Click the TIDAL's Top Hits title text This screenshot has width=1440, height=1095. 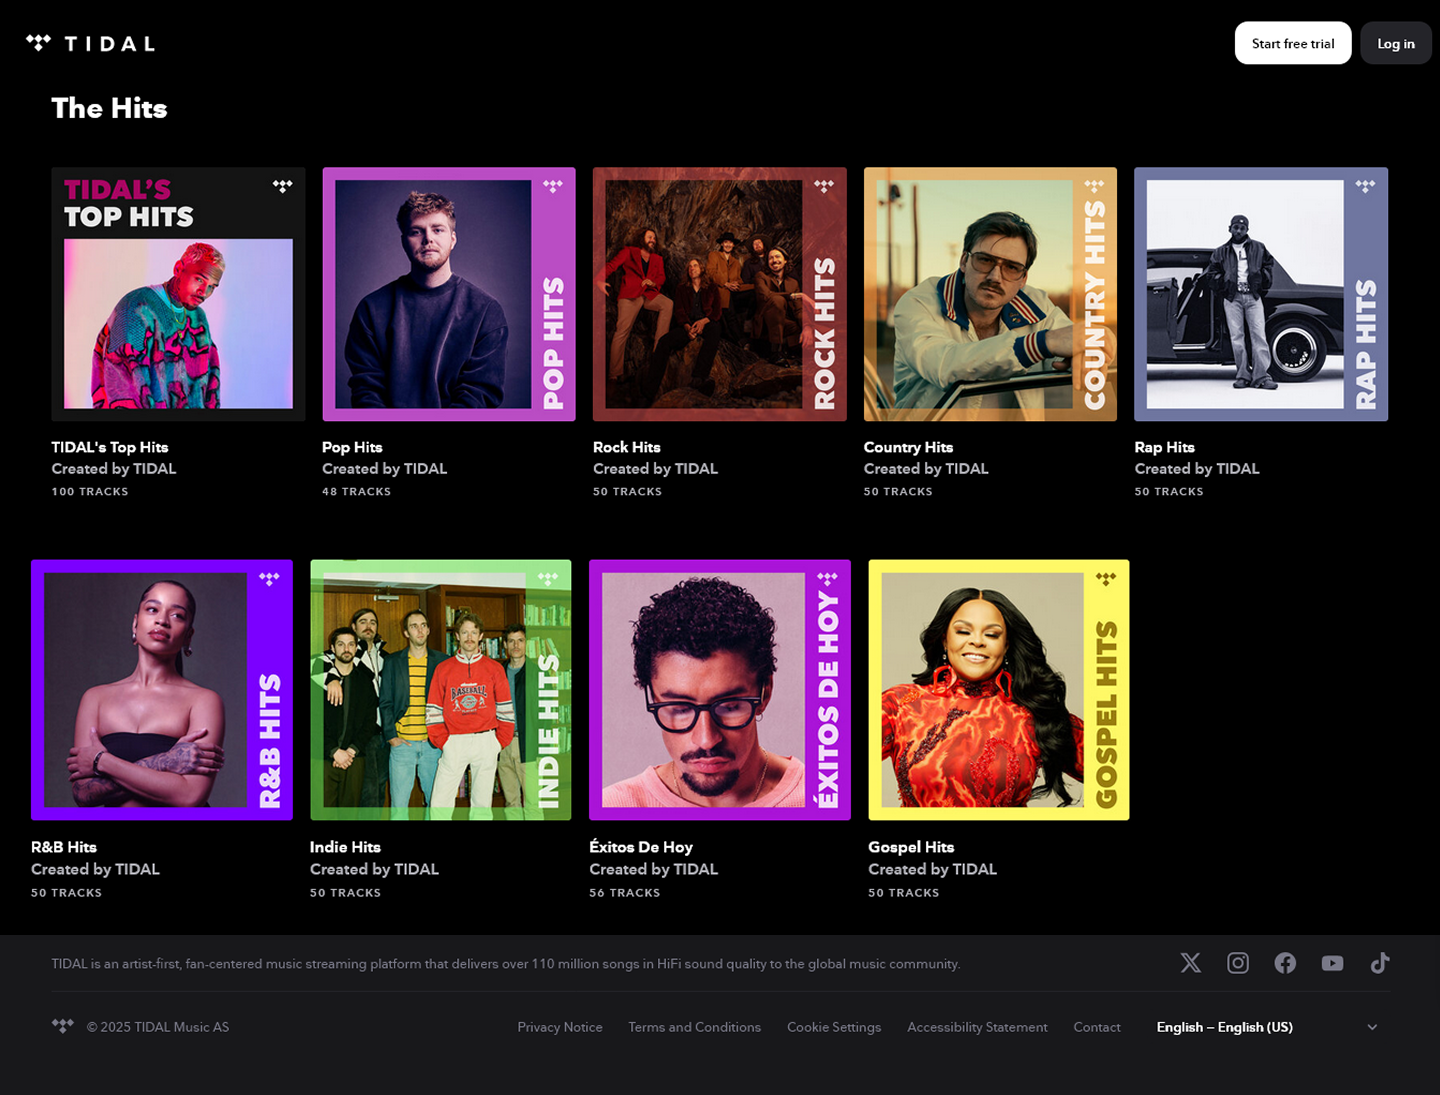[x=110, y=447]
